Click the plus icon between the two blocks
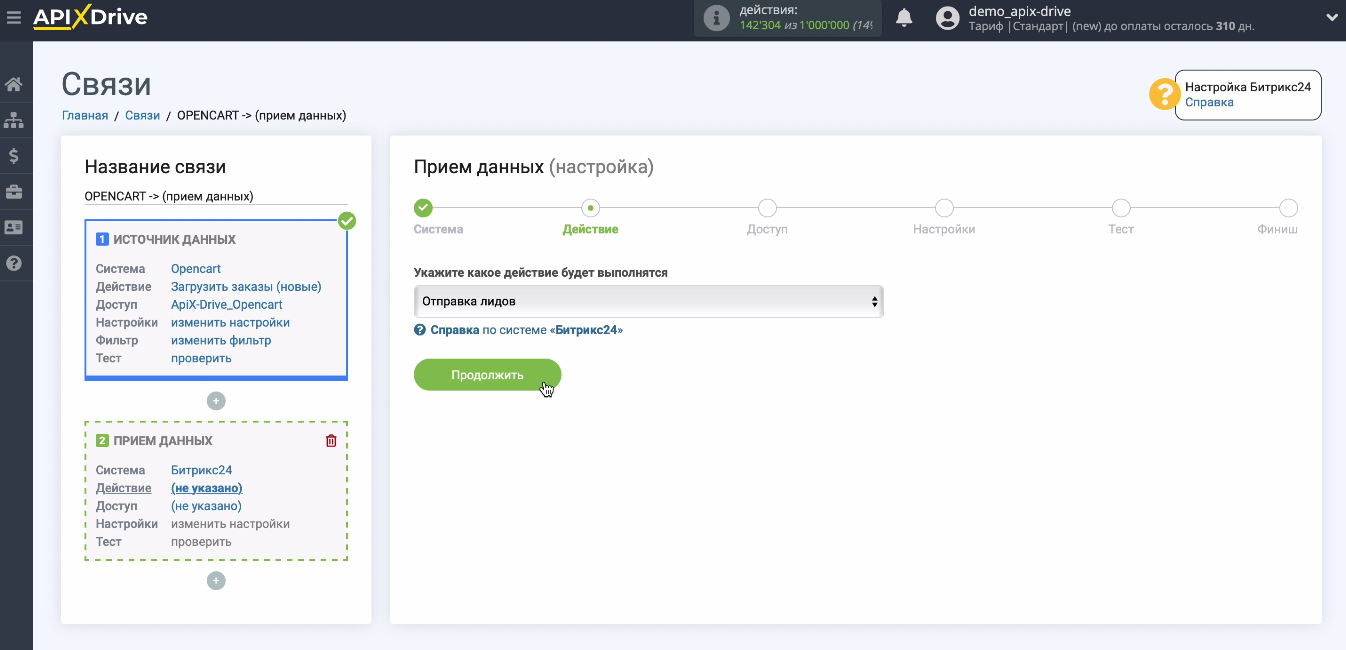The width and height of the screenshot is (1346, 650). point(216,401)
